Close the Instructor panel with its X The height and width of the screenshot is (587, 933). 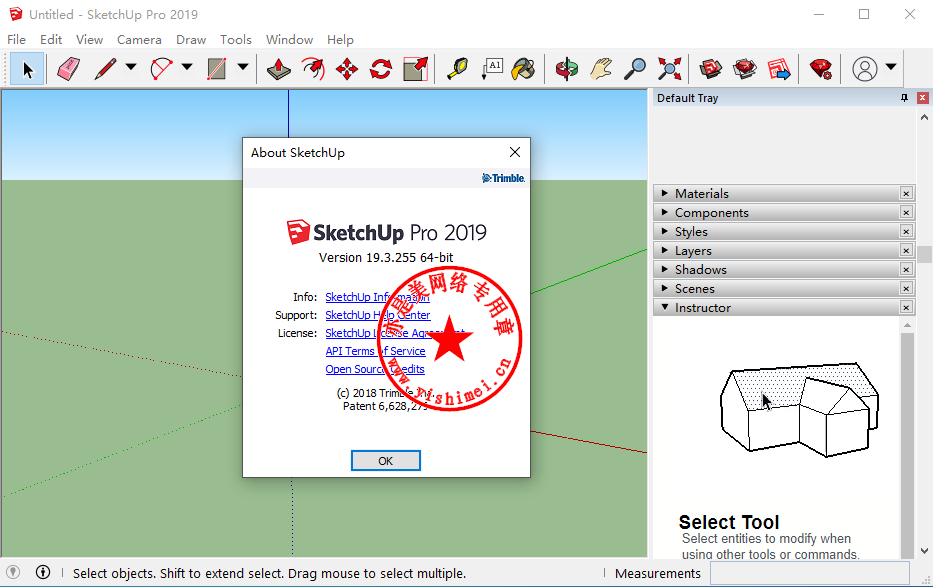click(906, 307)
